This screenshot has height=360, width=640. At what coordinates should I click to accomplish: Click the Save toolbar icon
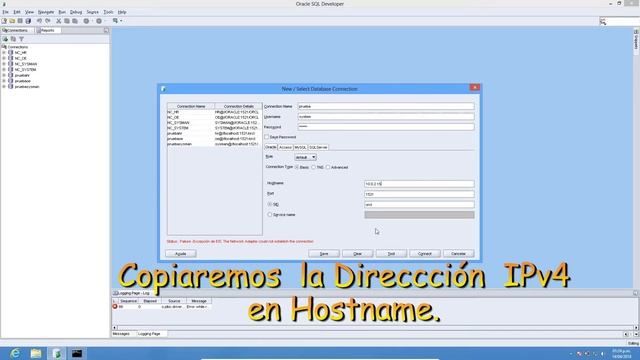20,21
